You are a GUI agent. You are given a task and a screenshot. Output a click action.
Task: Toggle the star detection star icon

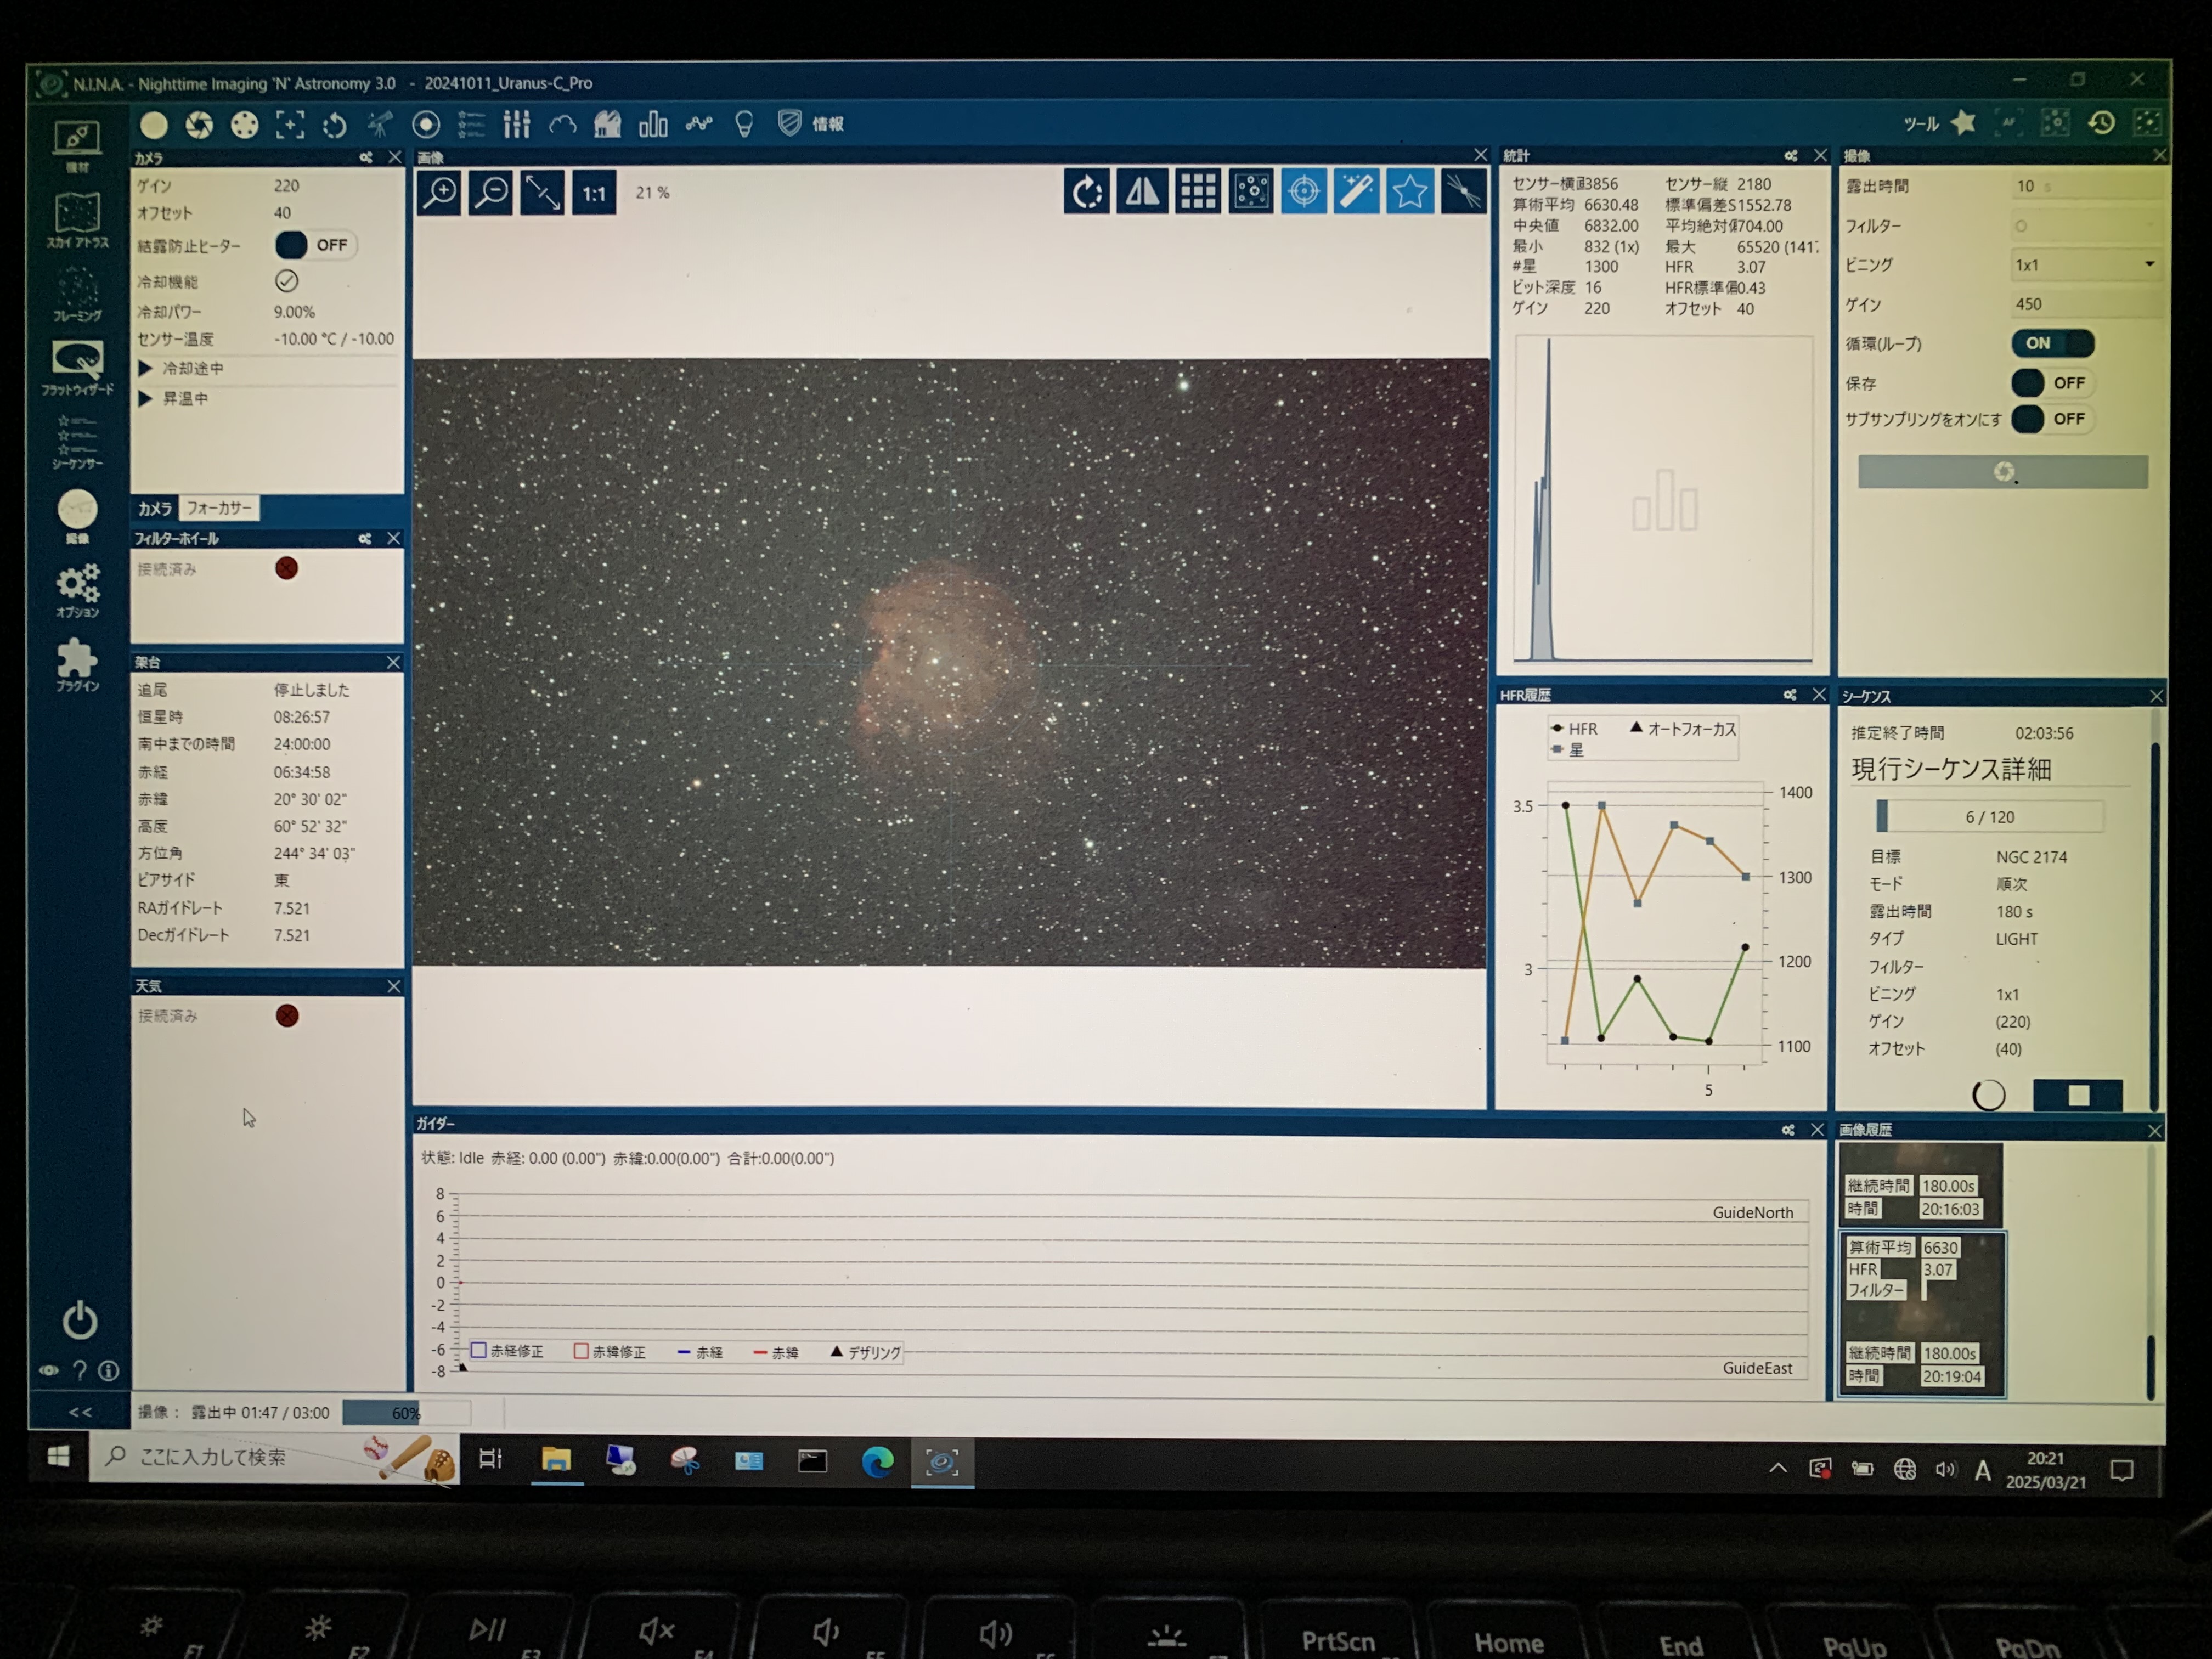click(x=1410, y=191)
